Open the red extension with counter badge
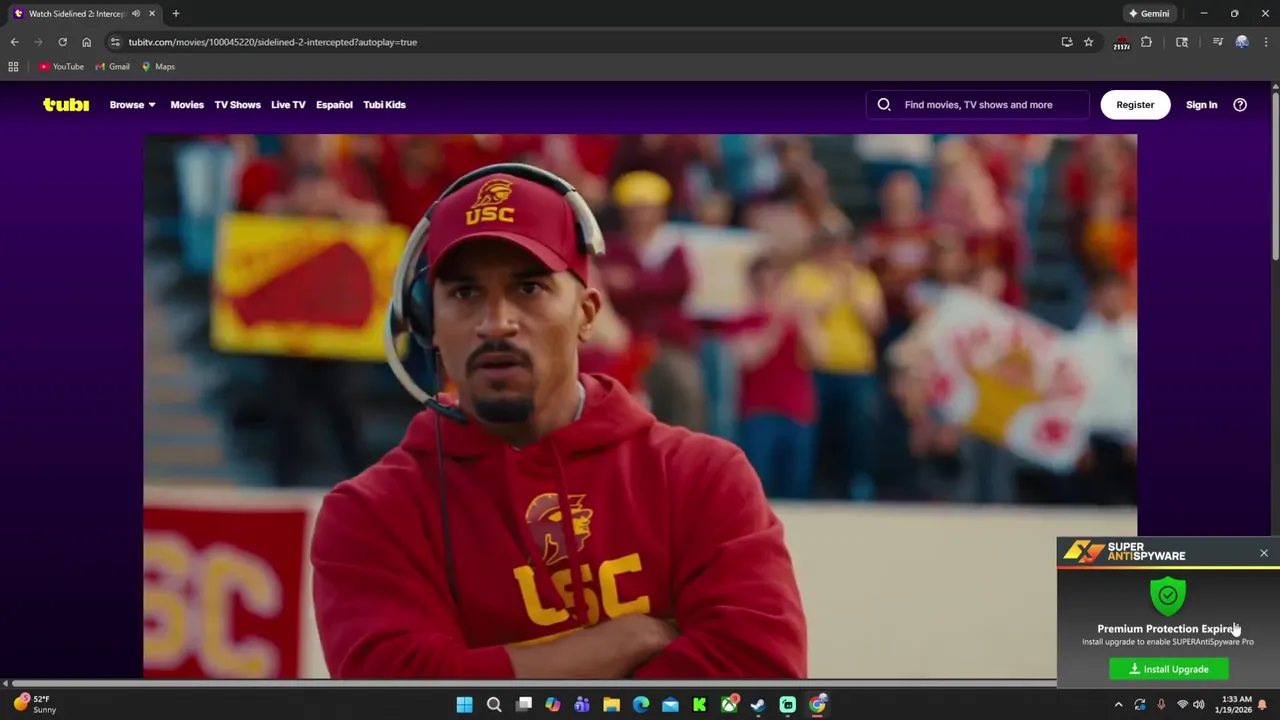Image resolution: width=1280 pixels, height=720 pixels. coord(1121,42)
